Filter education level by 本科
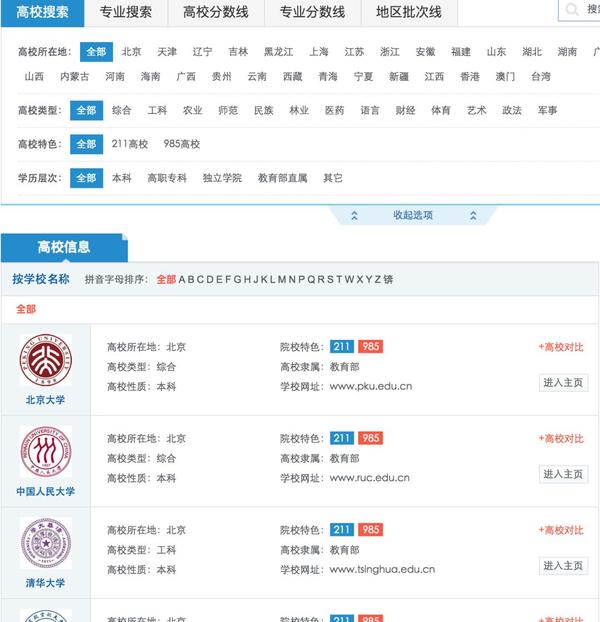 point(121,178)
